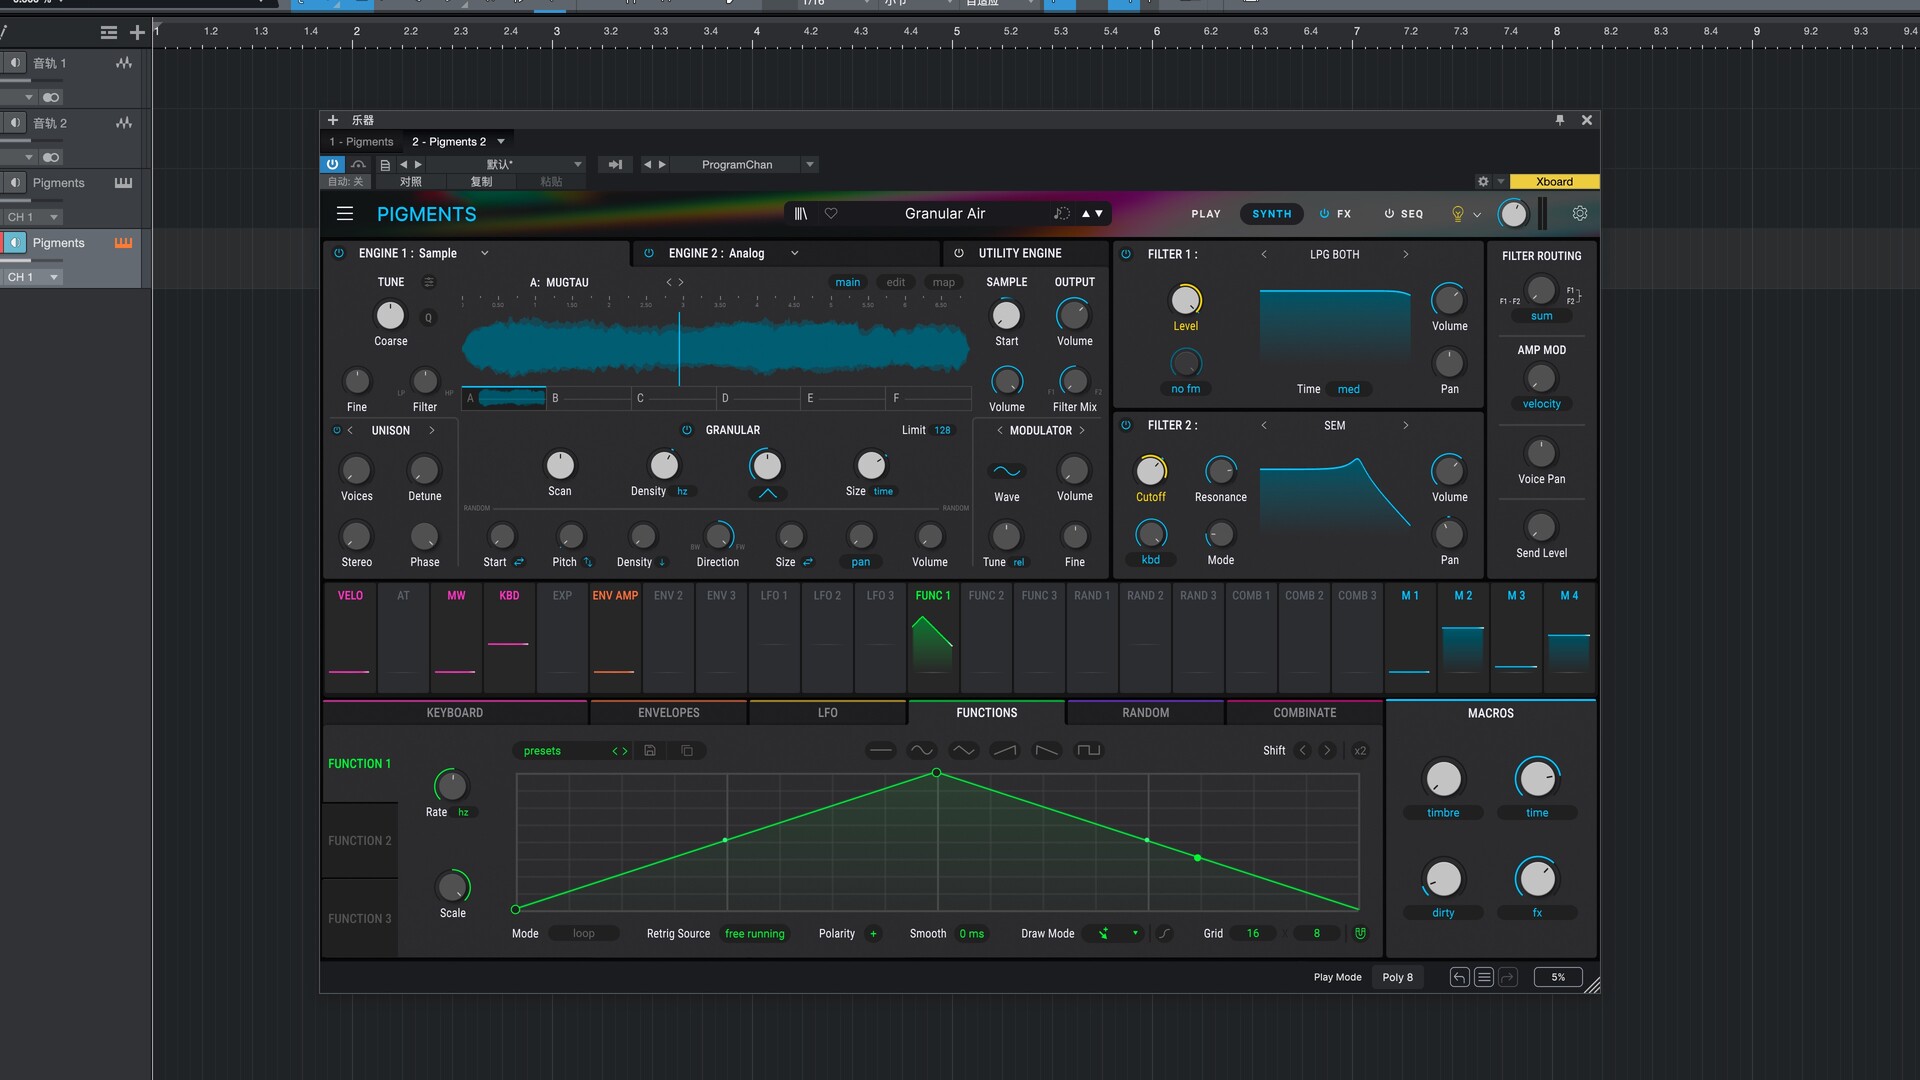The height and width of the screenshot is (1080, 1920).
Task: Click the plugin window gear settings icon
Action: click(x=1483, y=181)
